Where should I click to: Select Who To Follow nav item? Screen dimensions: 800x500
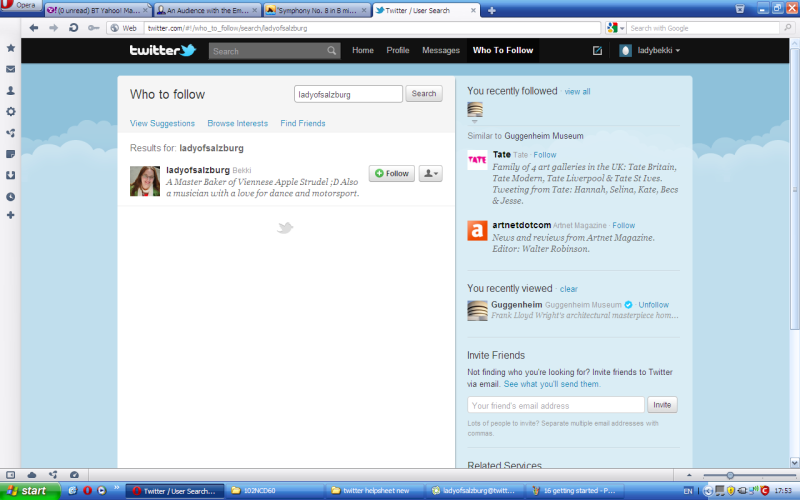[x=503, y=51]
